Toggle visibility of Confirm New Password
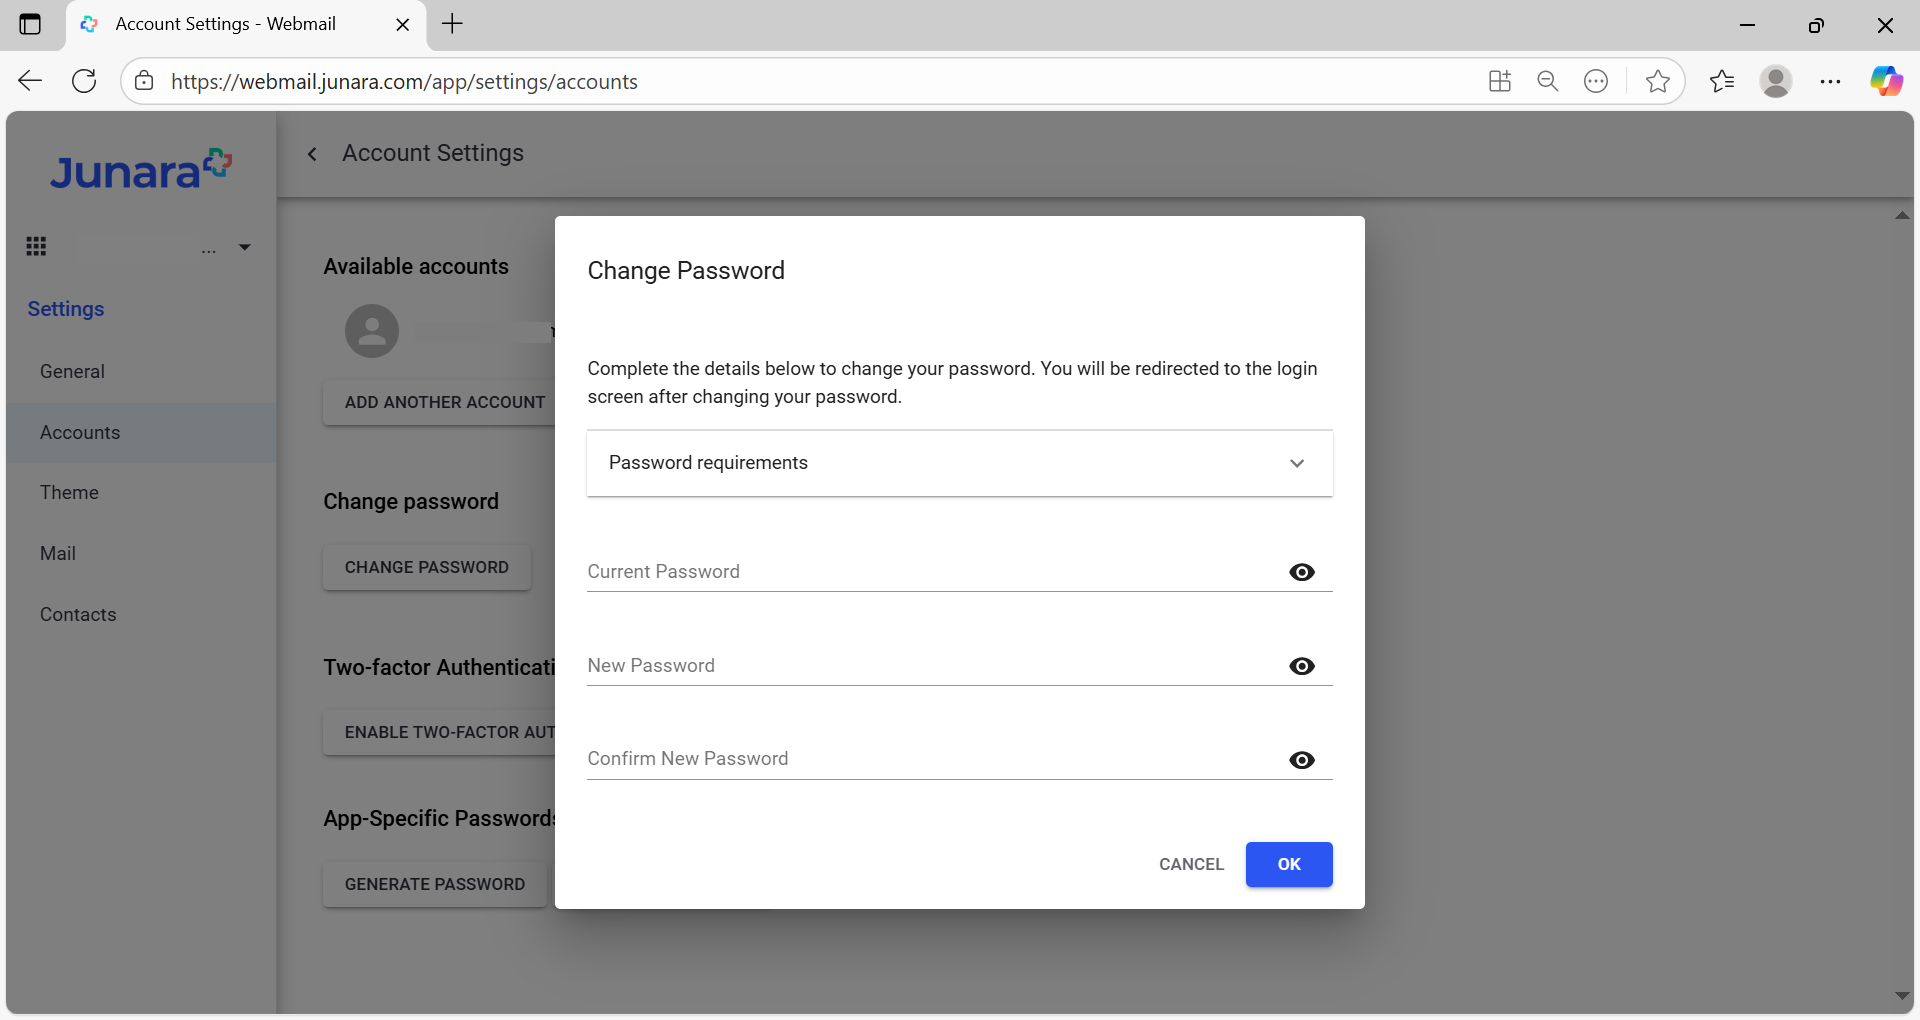 [x=1302, y=760]
